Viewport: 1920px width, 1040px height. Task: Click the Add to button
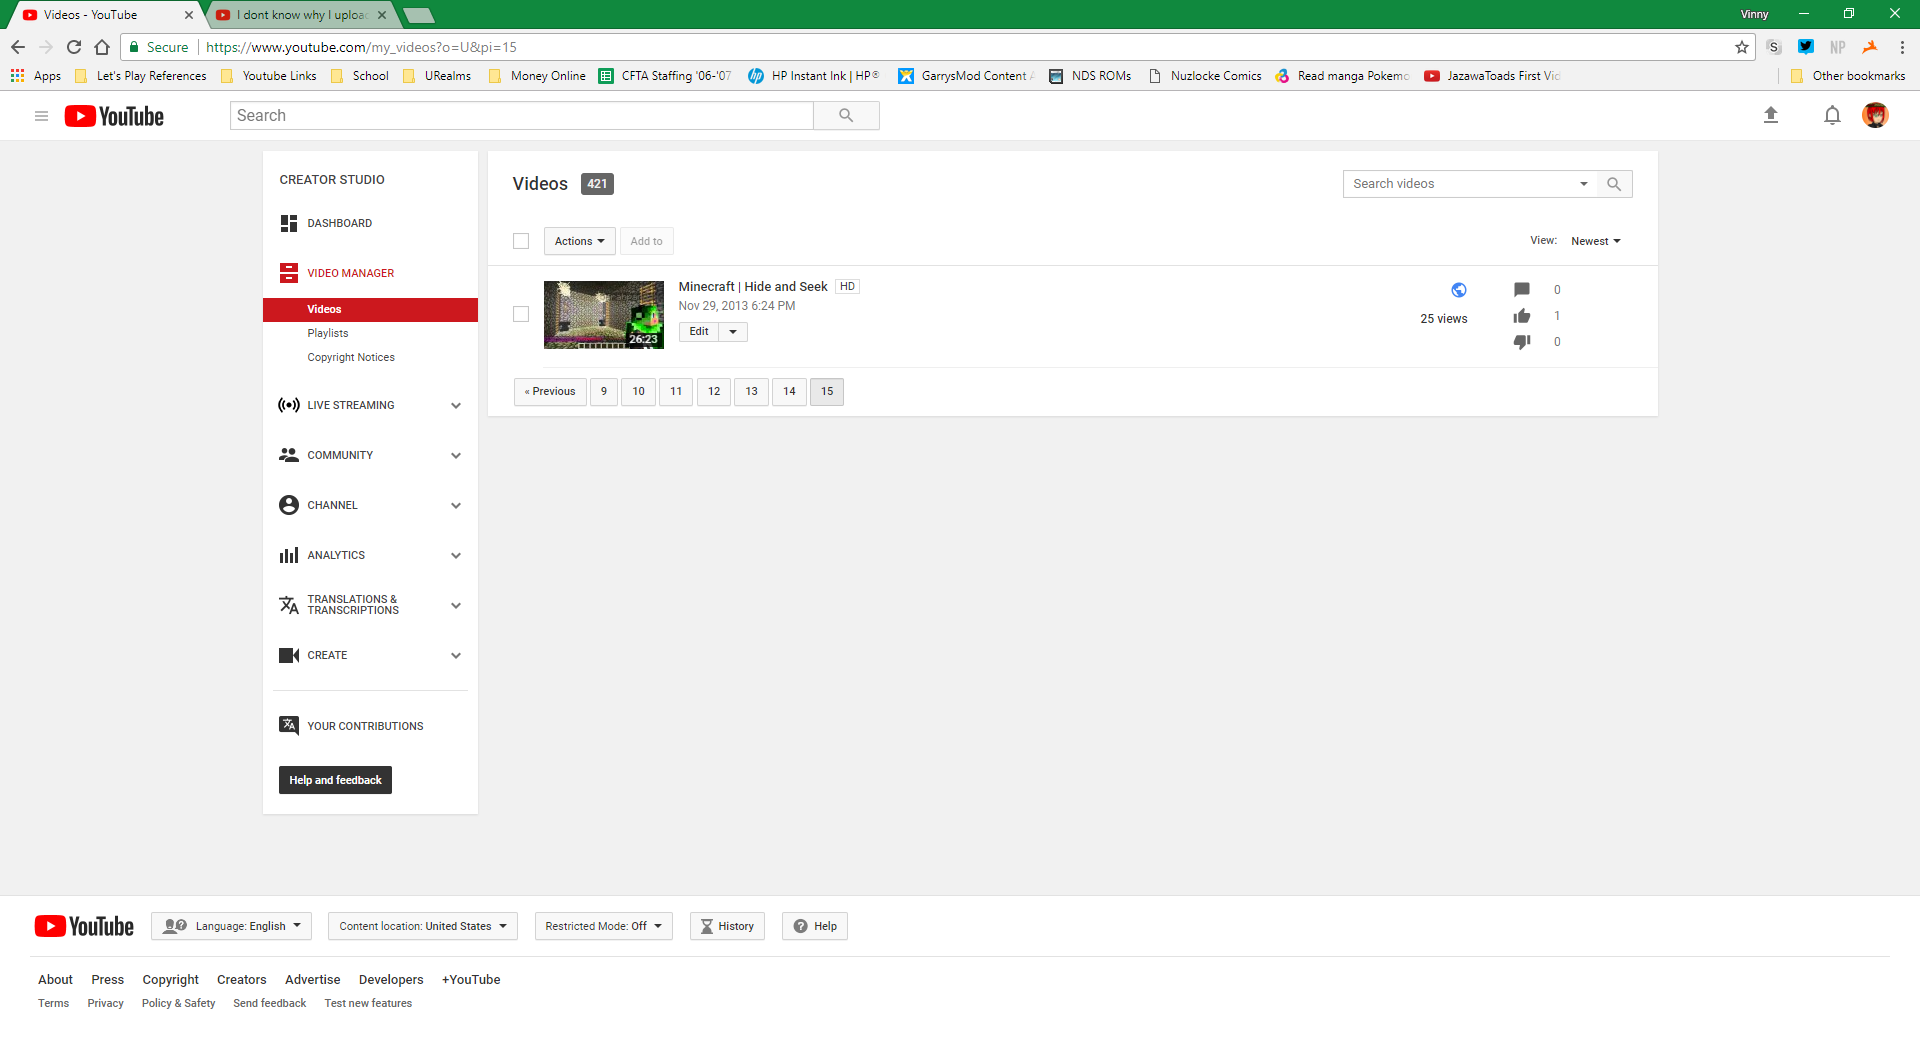(x=646, y=241)
